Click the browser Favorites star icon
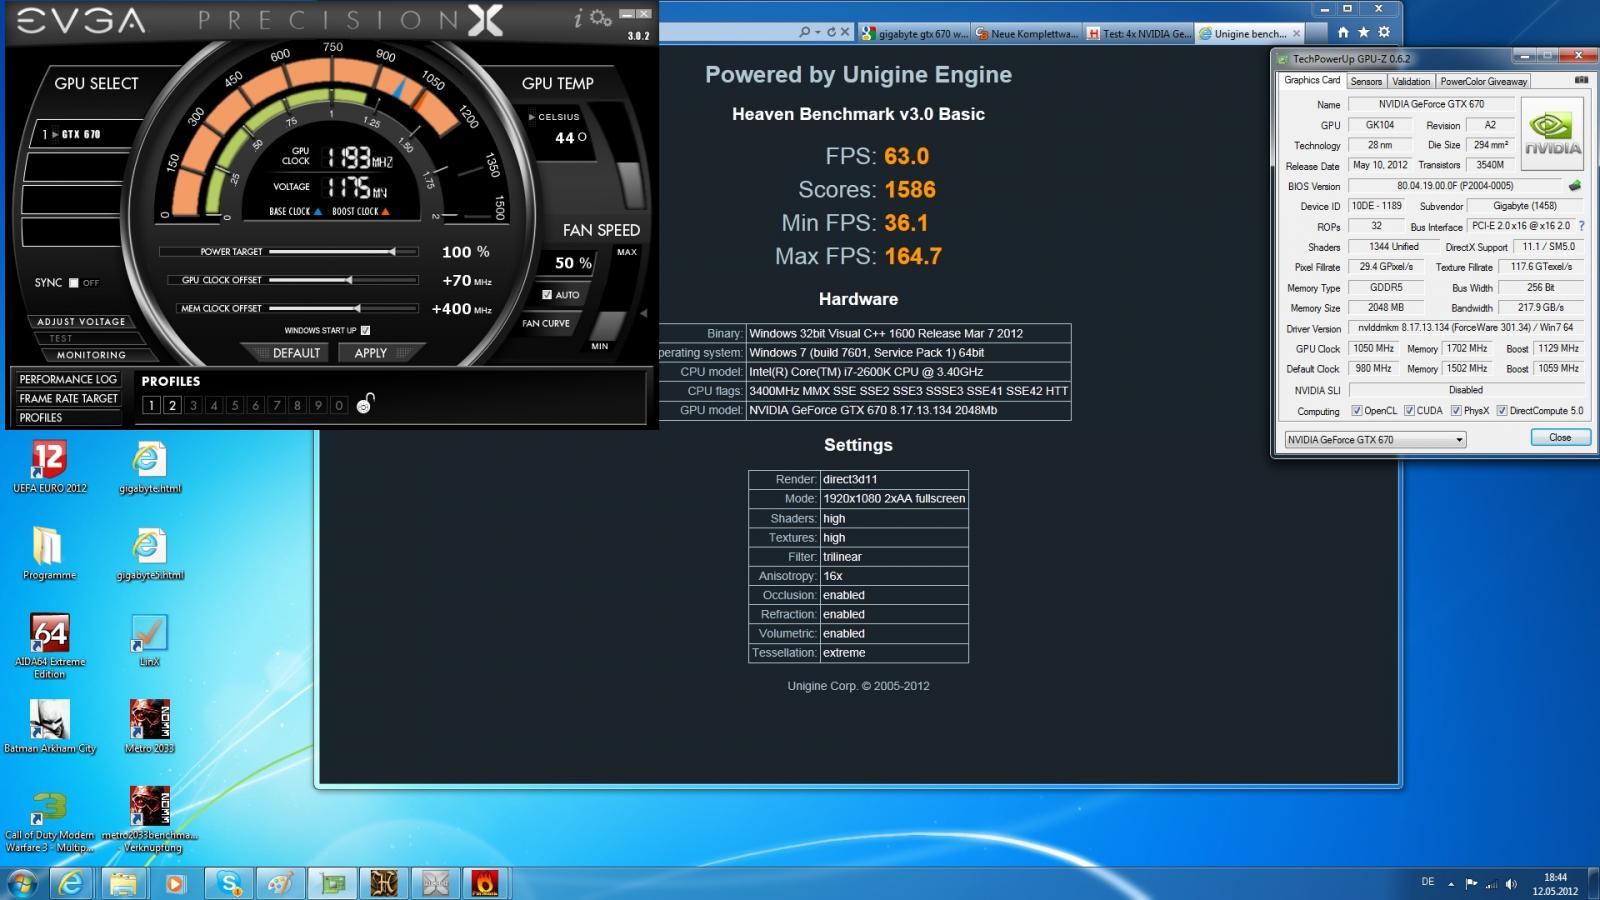Screen dimensions: 1600x900 click(1363, 32)
